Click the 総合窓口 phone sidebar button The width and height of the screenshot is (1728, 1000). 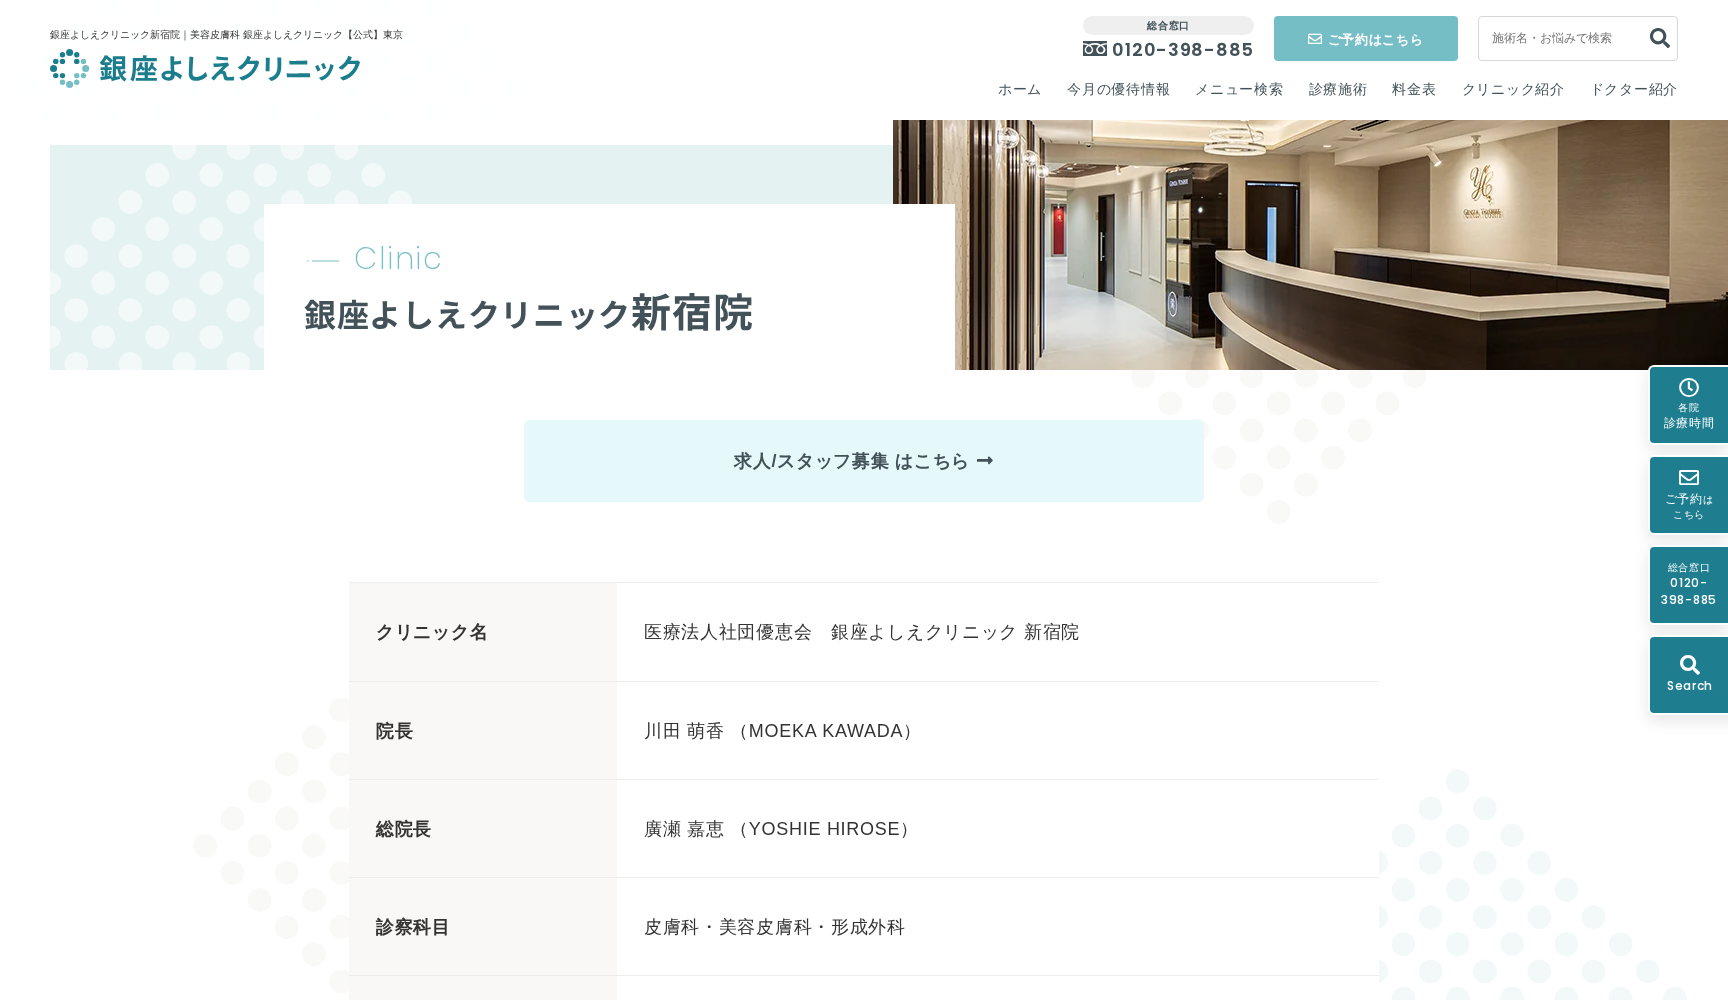tap(1688, 584)
